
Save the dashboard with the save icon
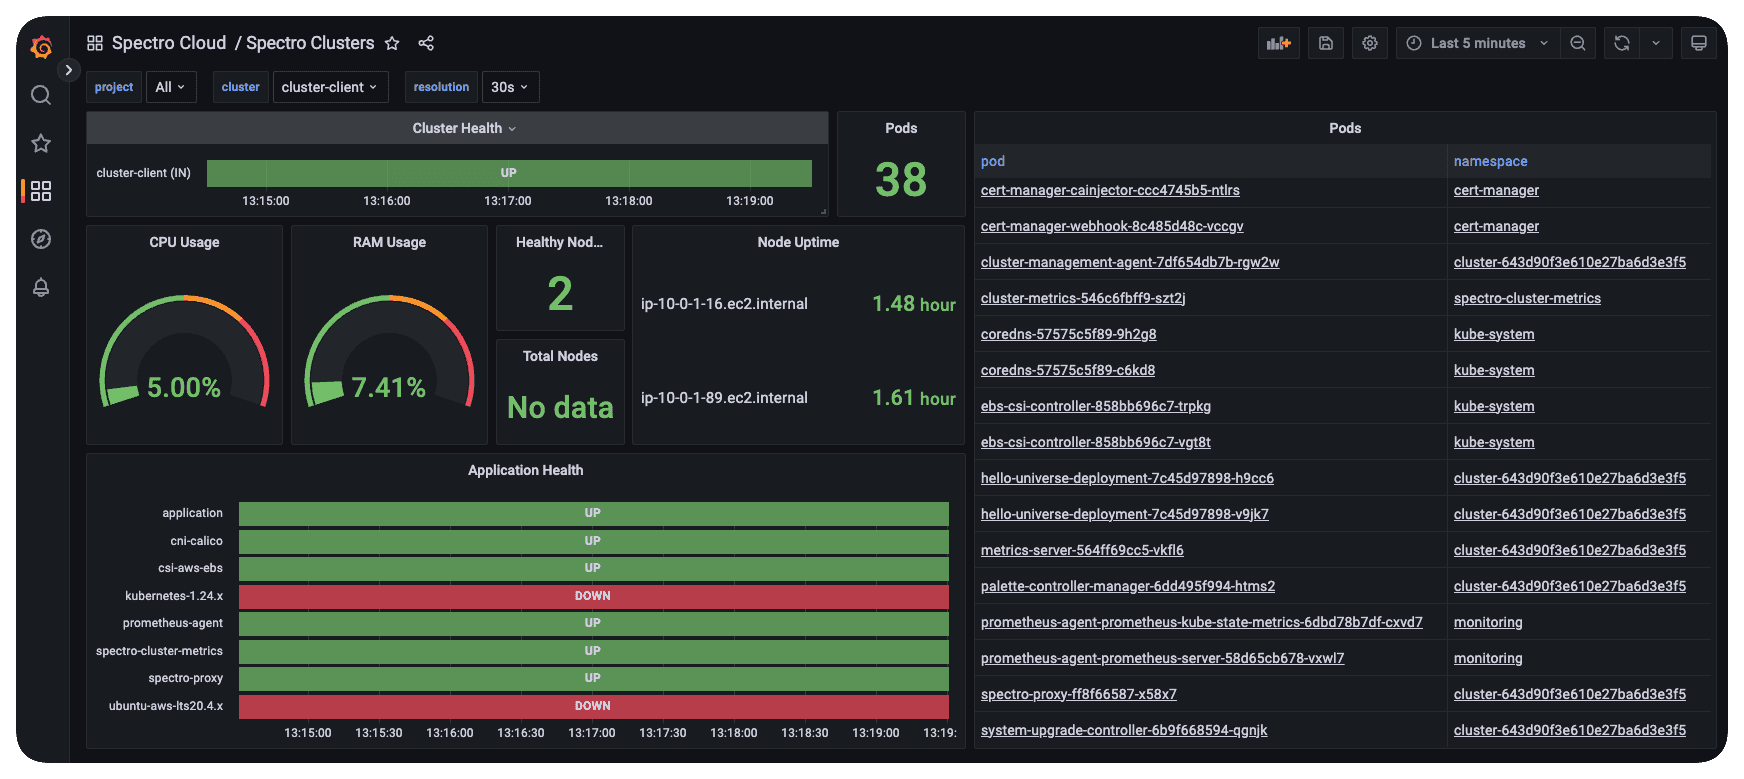(x=1326, y=43)
